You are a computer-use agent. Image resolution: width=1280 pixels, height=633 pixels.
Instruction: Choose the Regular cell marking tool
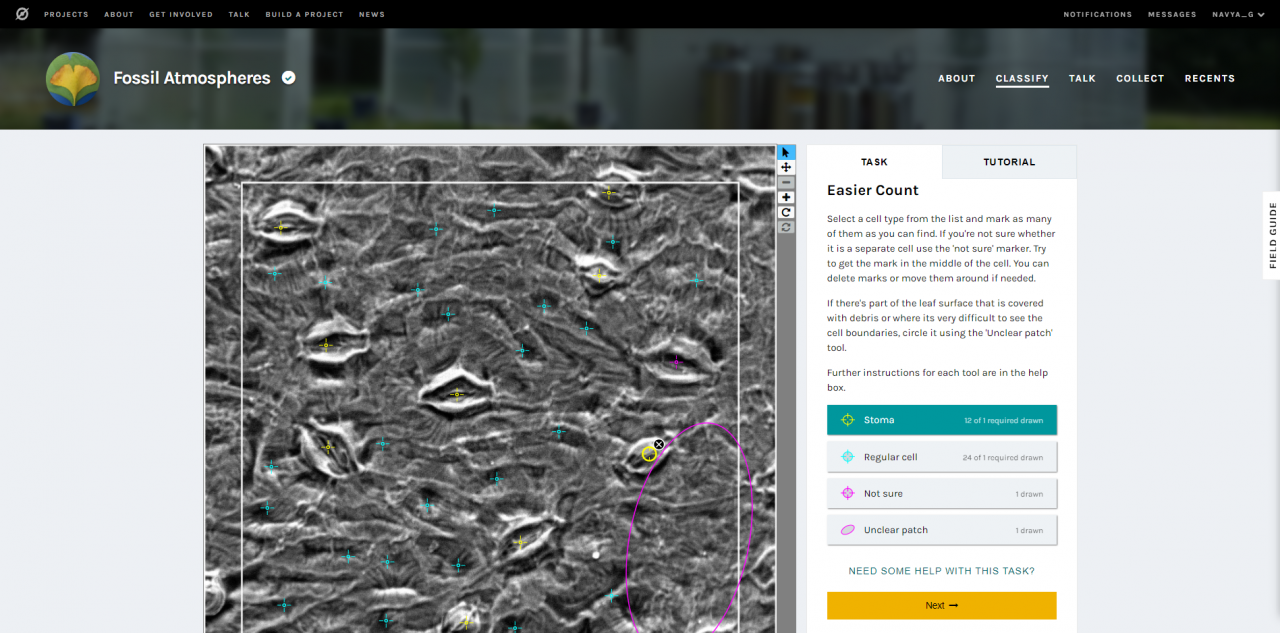(942, 457)
